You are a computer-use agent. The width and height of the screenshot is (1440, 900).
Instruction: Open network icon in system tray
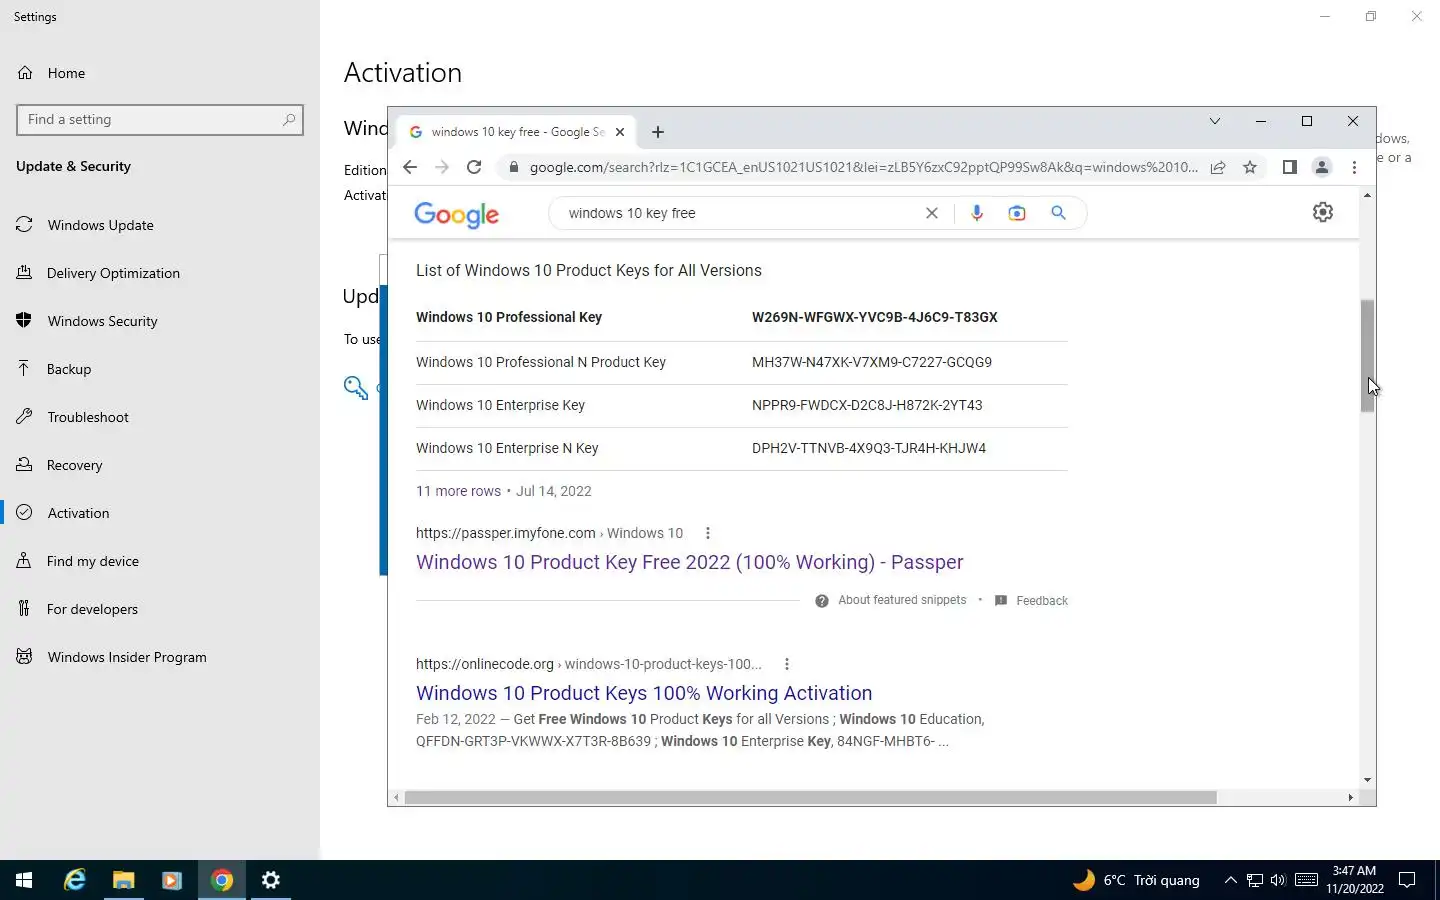[x=1254, y=880]
